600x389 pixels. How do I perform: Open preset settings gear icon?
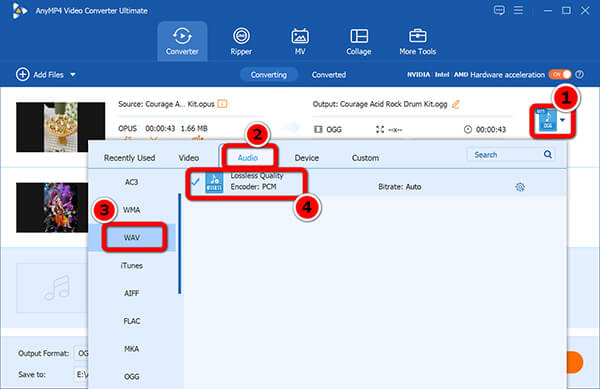tap(520, 187)
